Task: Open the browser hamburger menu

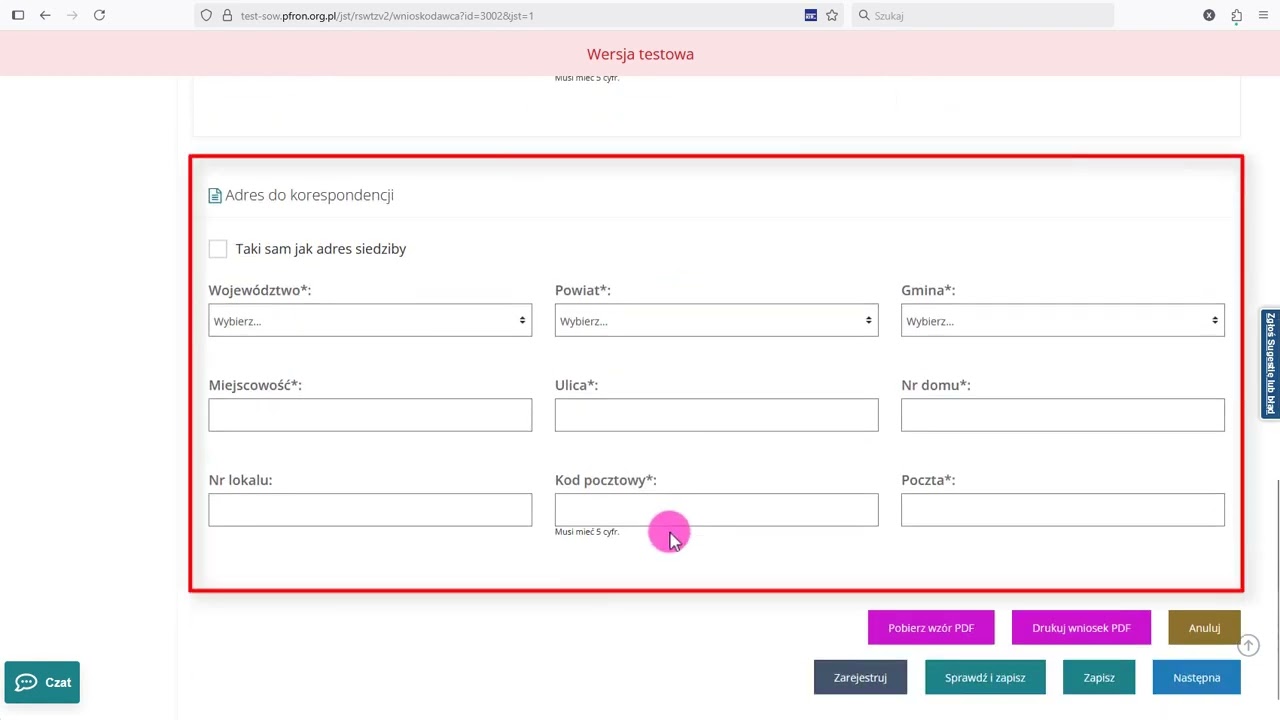Action: pyautogui.click(x=1264, y=16)
